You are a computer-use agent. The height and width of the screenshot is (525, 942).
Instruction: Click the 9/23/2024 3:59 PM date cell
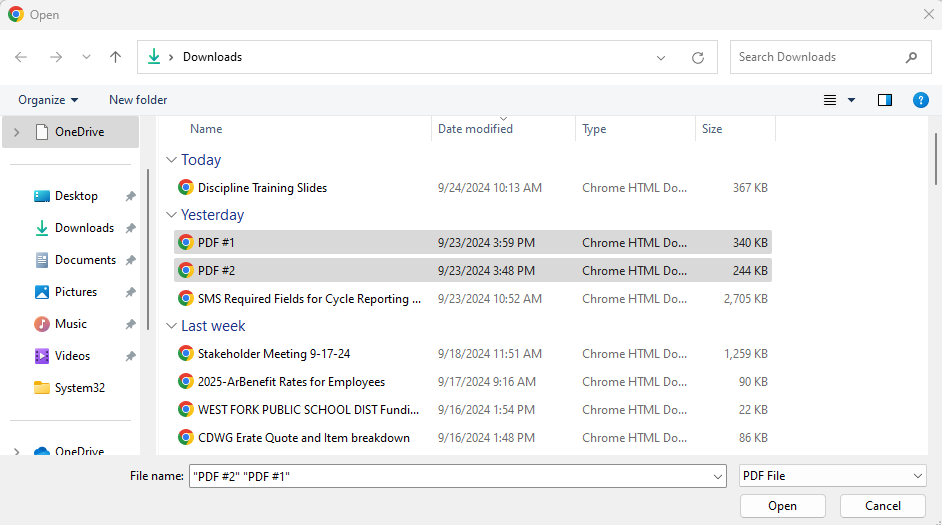[486, 243]
